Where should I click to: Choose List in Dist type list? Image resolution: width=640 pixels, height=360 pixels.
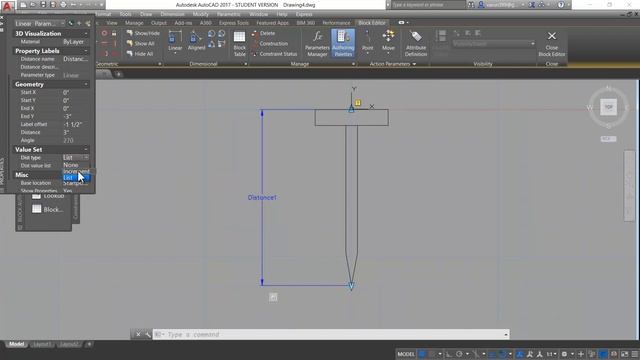tap(76, 178)
